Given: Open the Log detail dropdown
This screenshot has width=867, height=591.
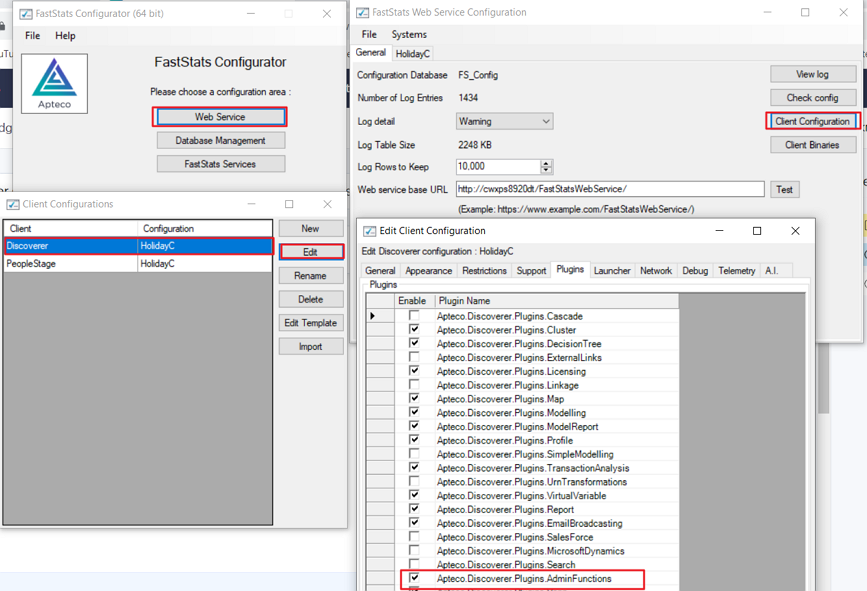Looking at the screenshot, I should (504, 121).
